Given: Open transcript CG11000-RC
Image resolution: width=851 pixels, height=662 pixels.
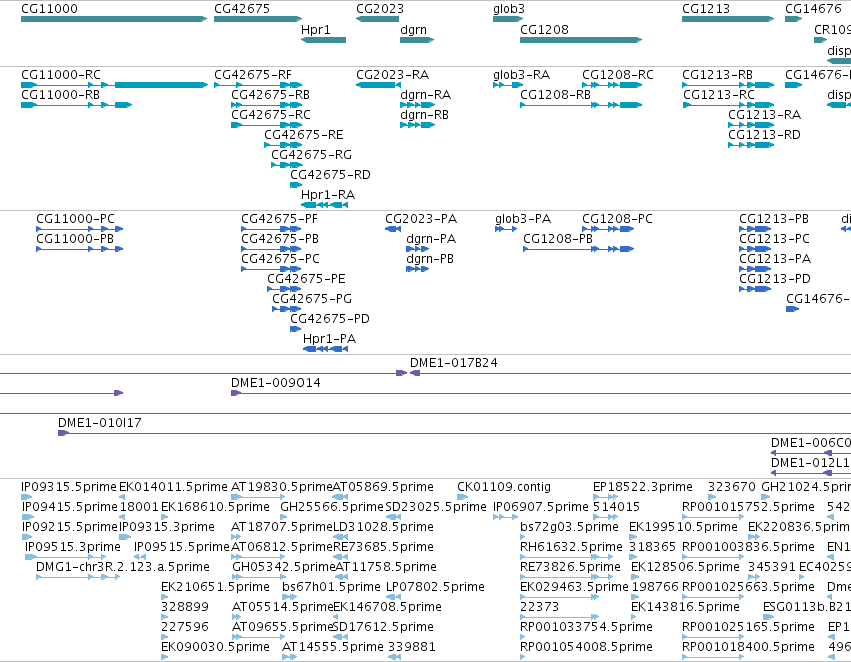Looking at the screenshot, I should click(61, 75).
